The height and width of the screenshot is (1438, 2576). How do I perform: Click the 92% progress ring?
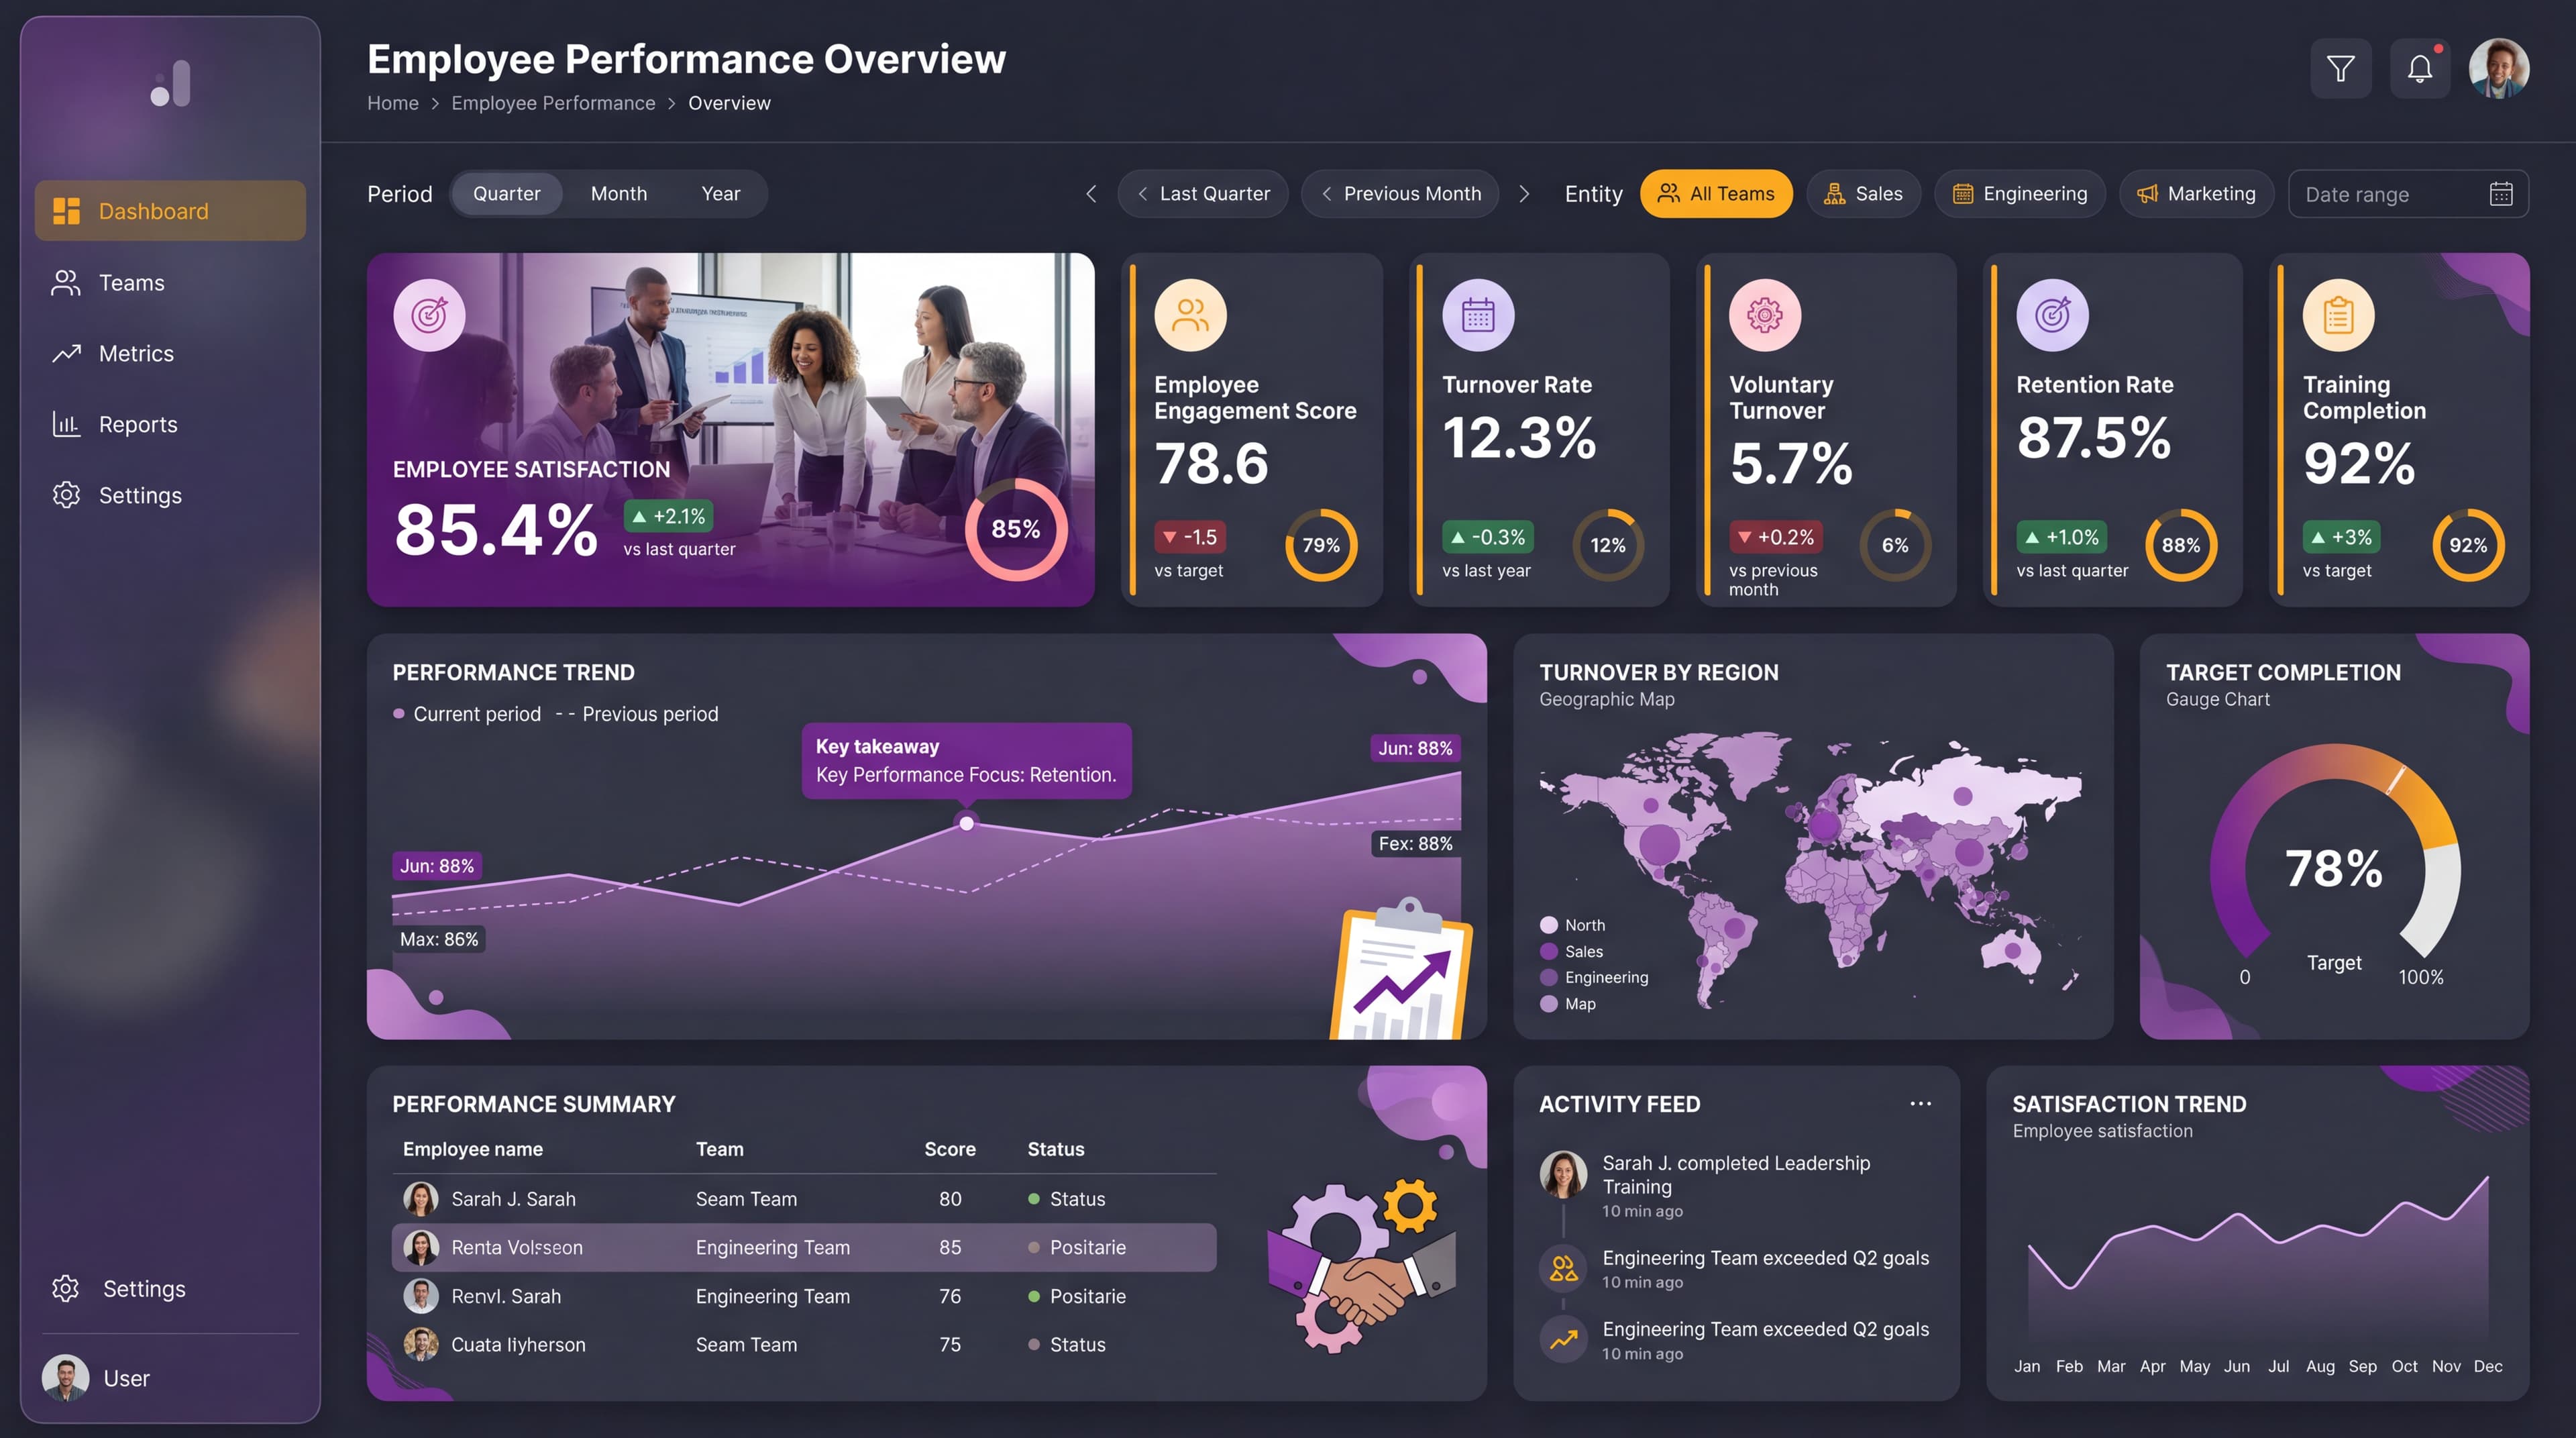tap(2468, 546)
